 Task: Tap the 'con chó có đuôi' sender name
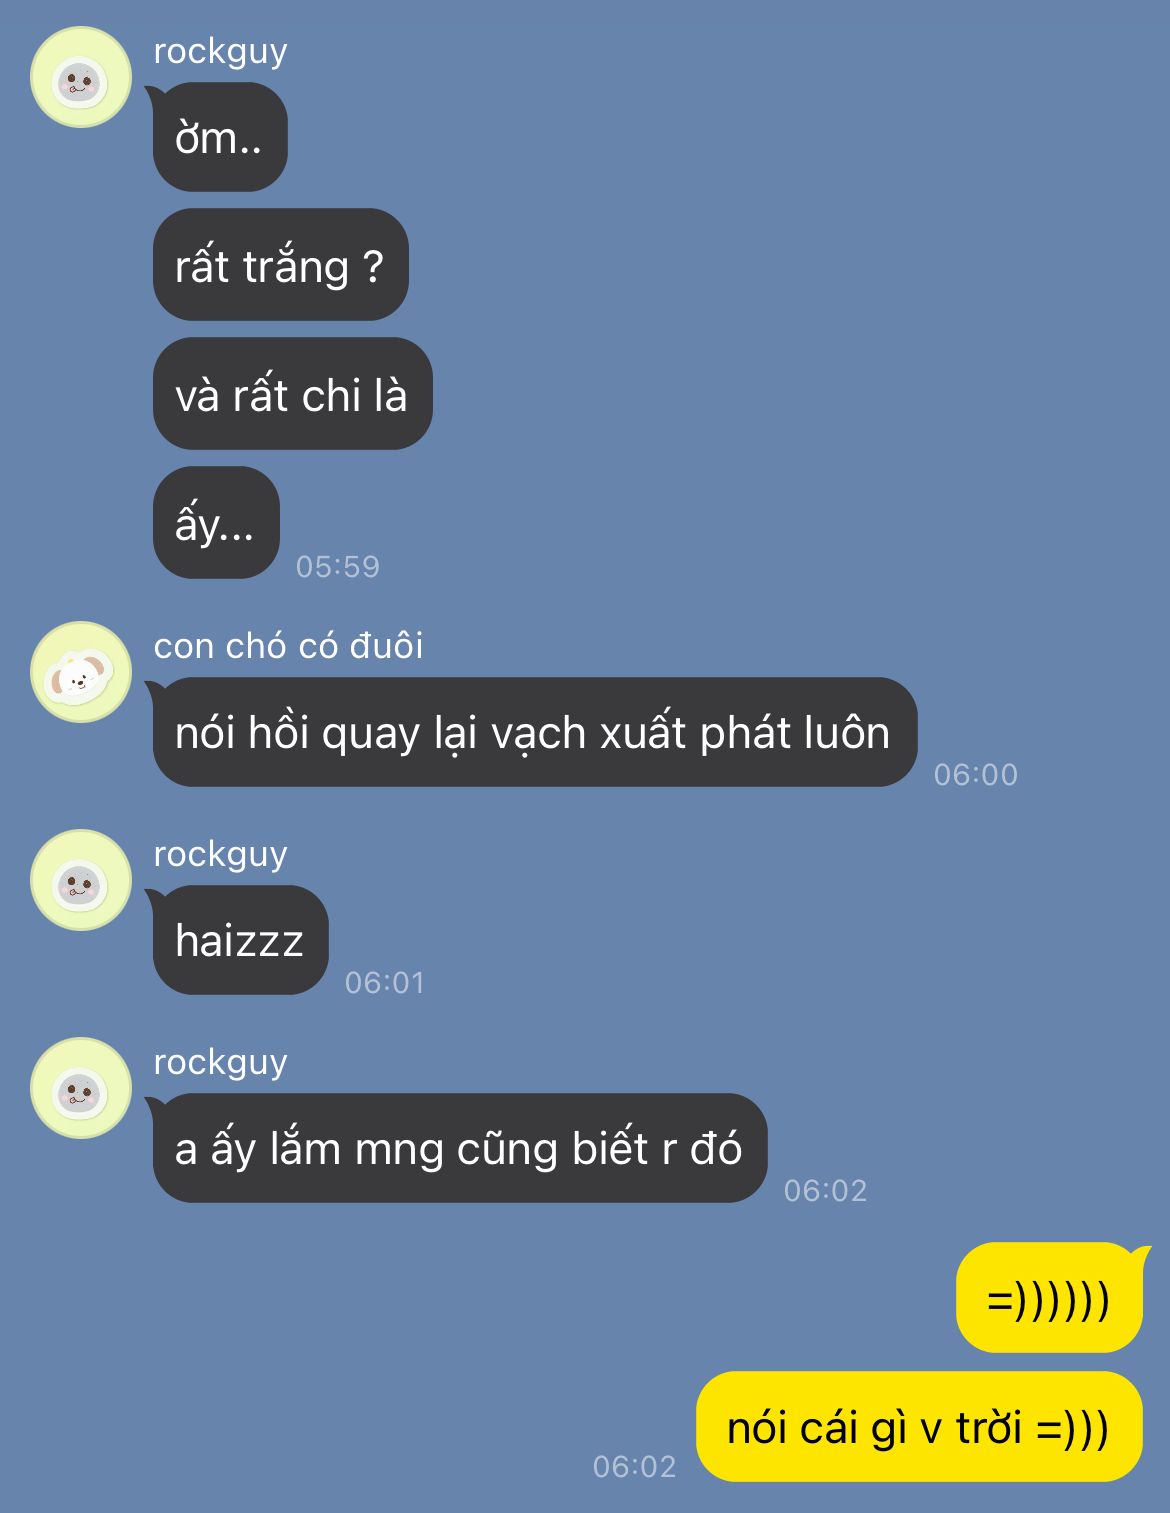[288, 646]
